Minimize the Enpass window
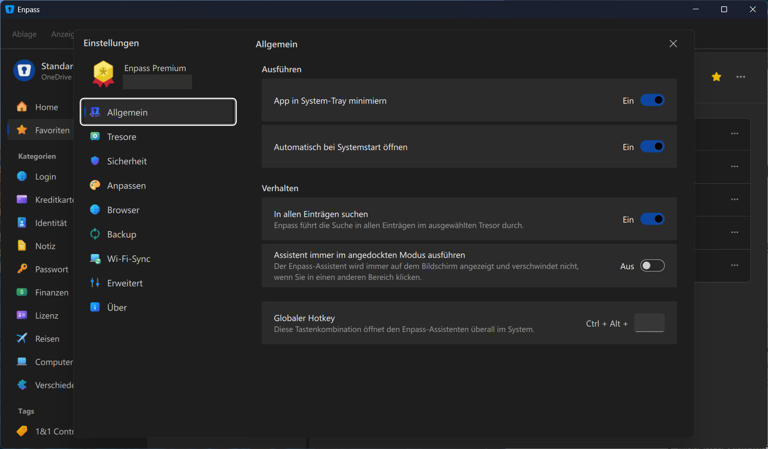This screenshot has height=449, width=768. (x=696, y=9)
